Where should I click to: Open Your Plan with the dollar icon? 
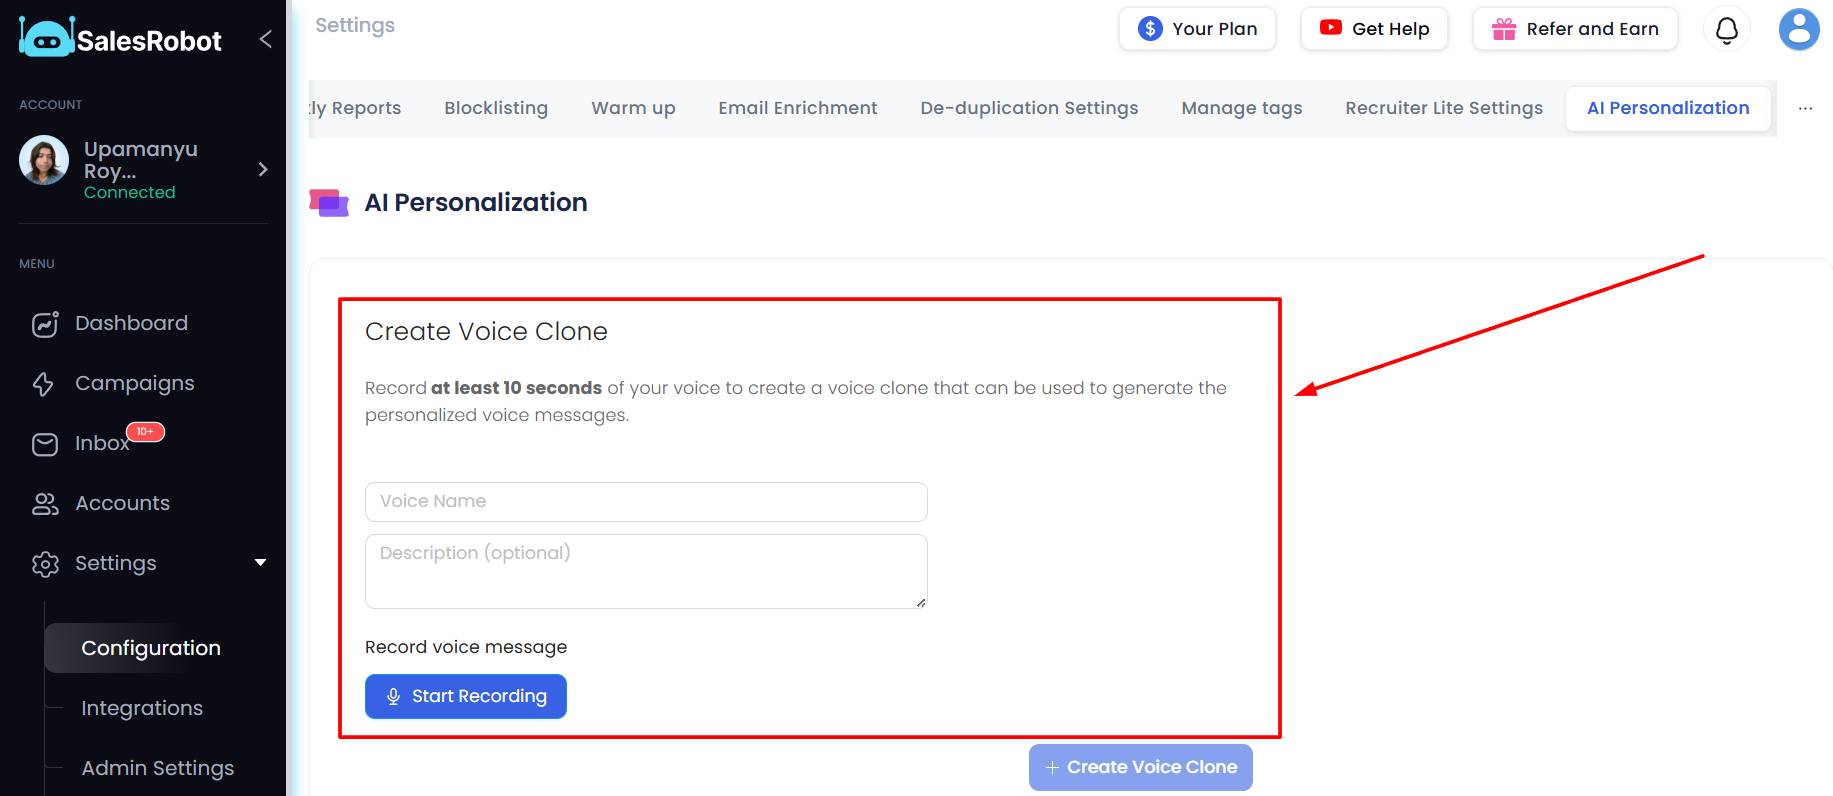1196,29
